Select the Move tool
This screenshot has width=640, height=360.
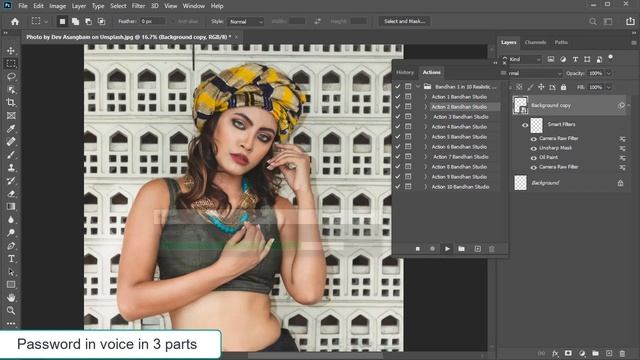(11, 51)
